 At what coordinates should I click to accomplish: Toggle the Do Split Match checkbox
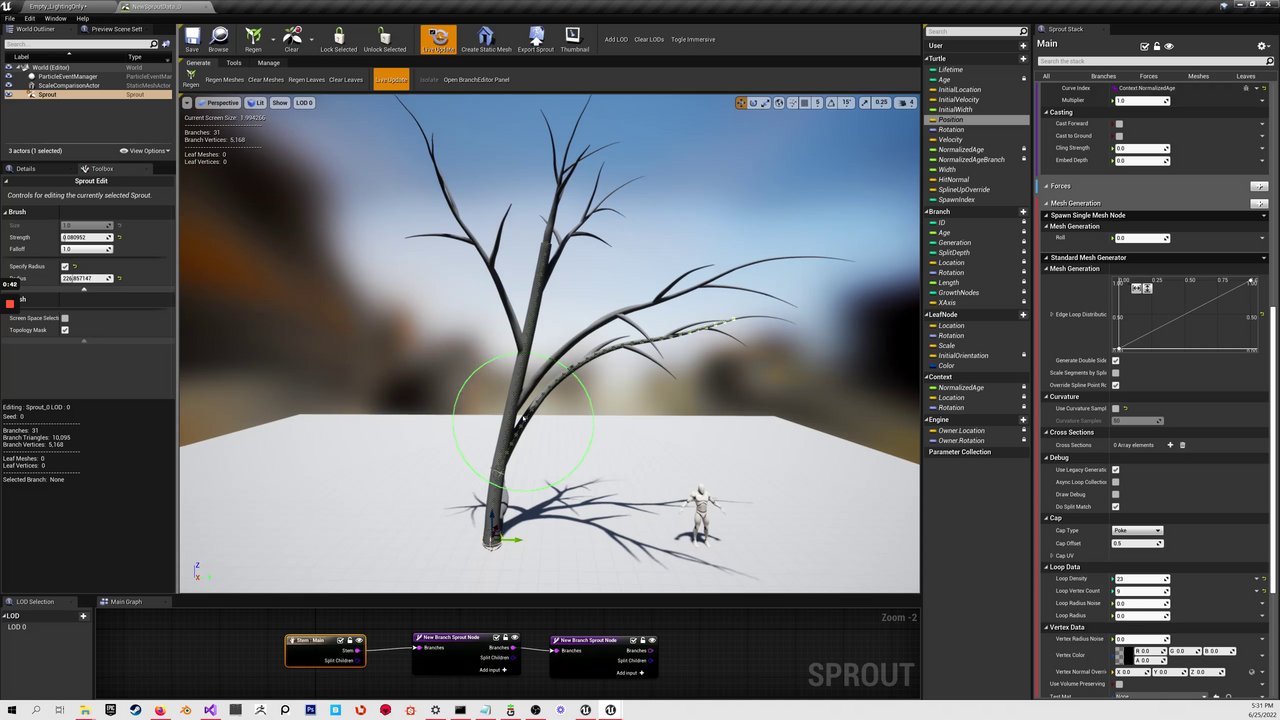coord(1115,507)
